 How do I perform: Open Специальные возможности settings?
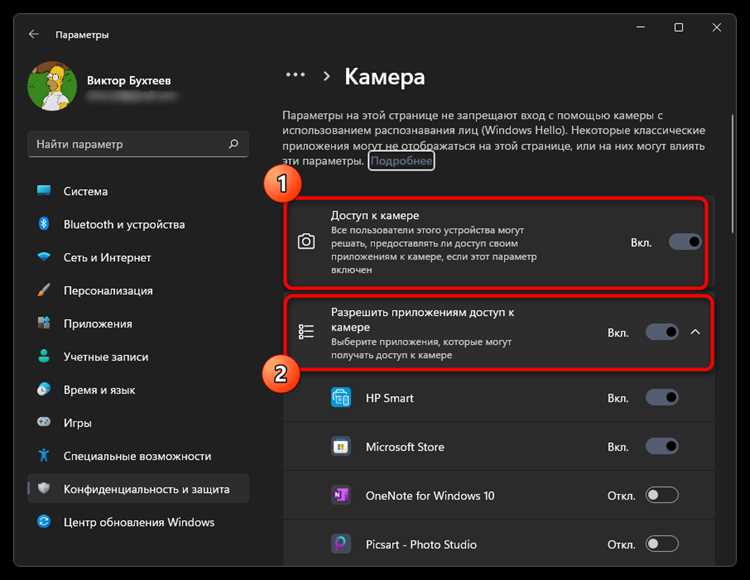pyautogui.click(x=138, y=456)
